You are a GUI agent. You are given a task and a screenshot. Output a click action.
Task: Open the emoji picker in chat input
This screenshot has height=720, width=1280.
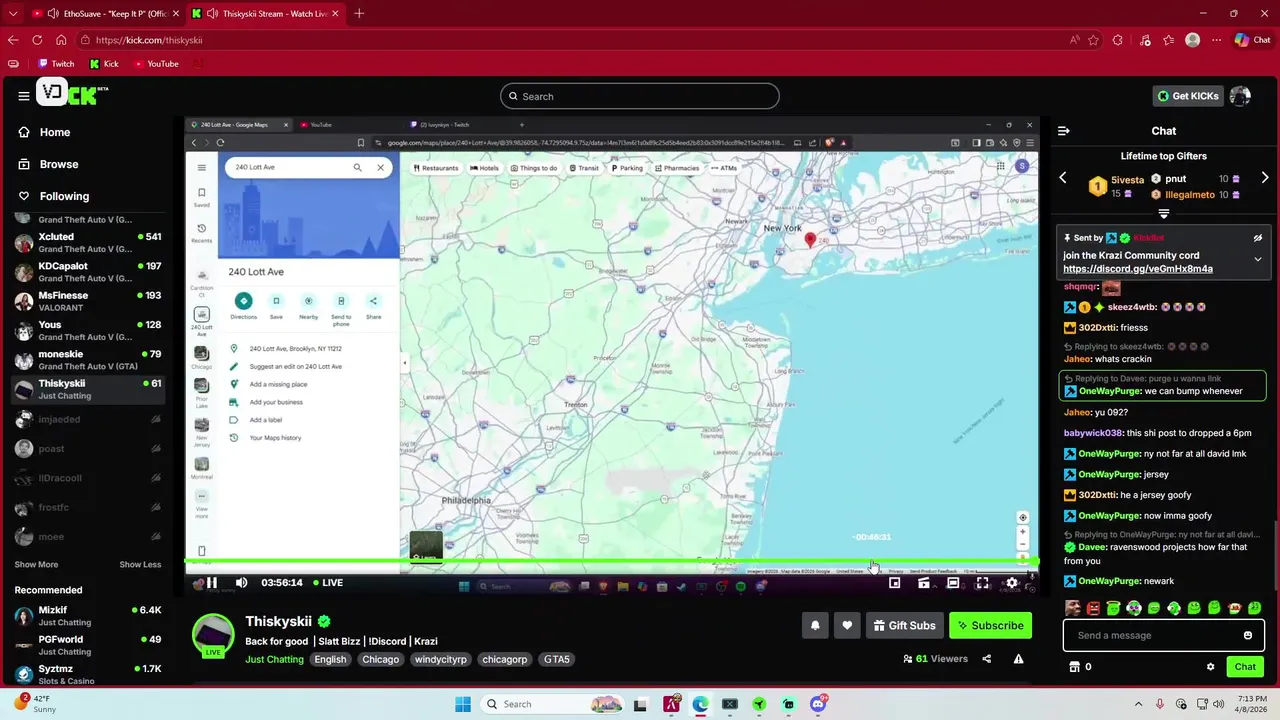point(1248,635)
